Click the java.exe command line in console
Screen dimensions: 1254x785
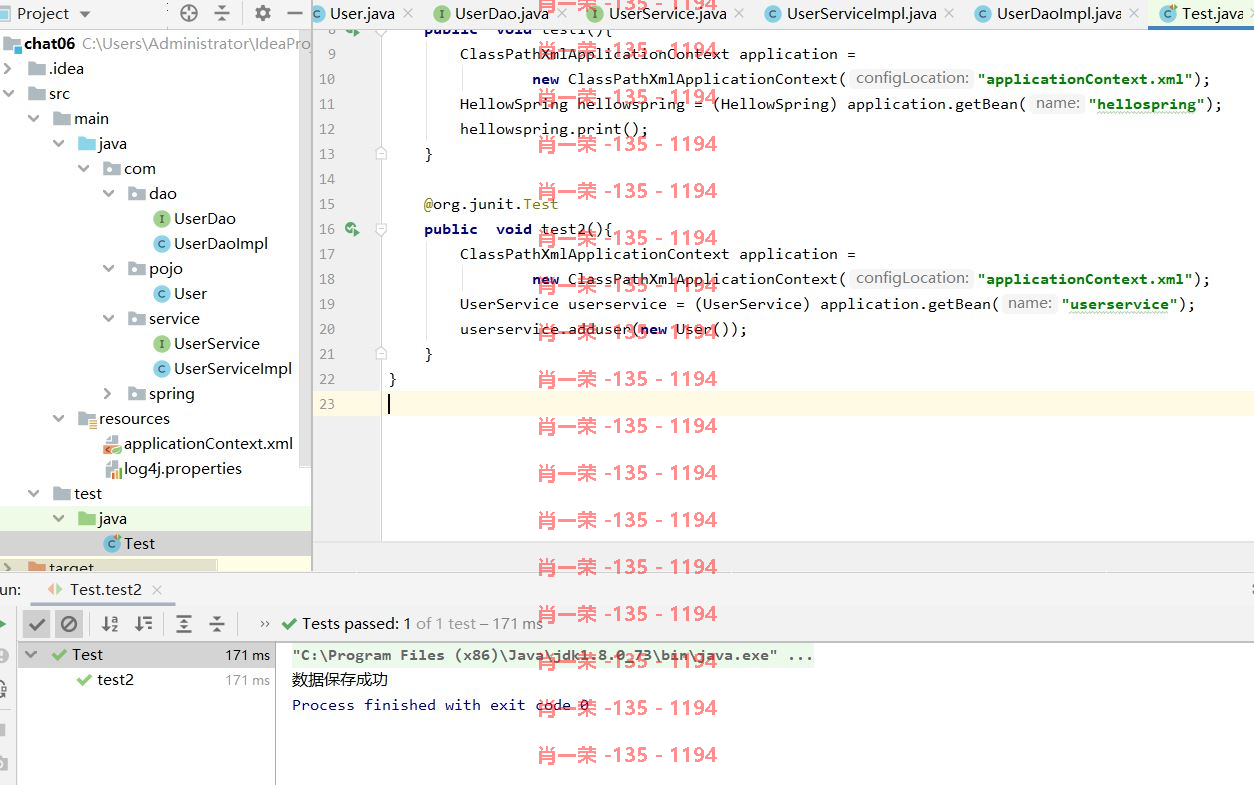pyautogui.click(x=552, y=656)
